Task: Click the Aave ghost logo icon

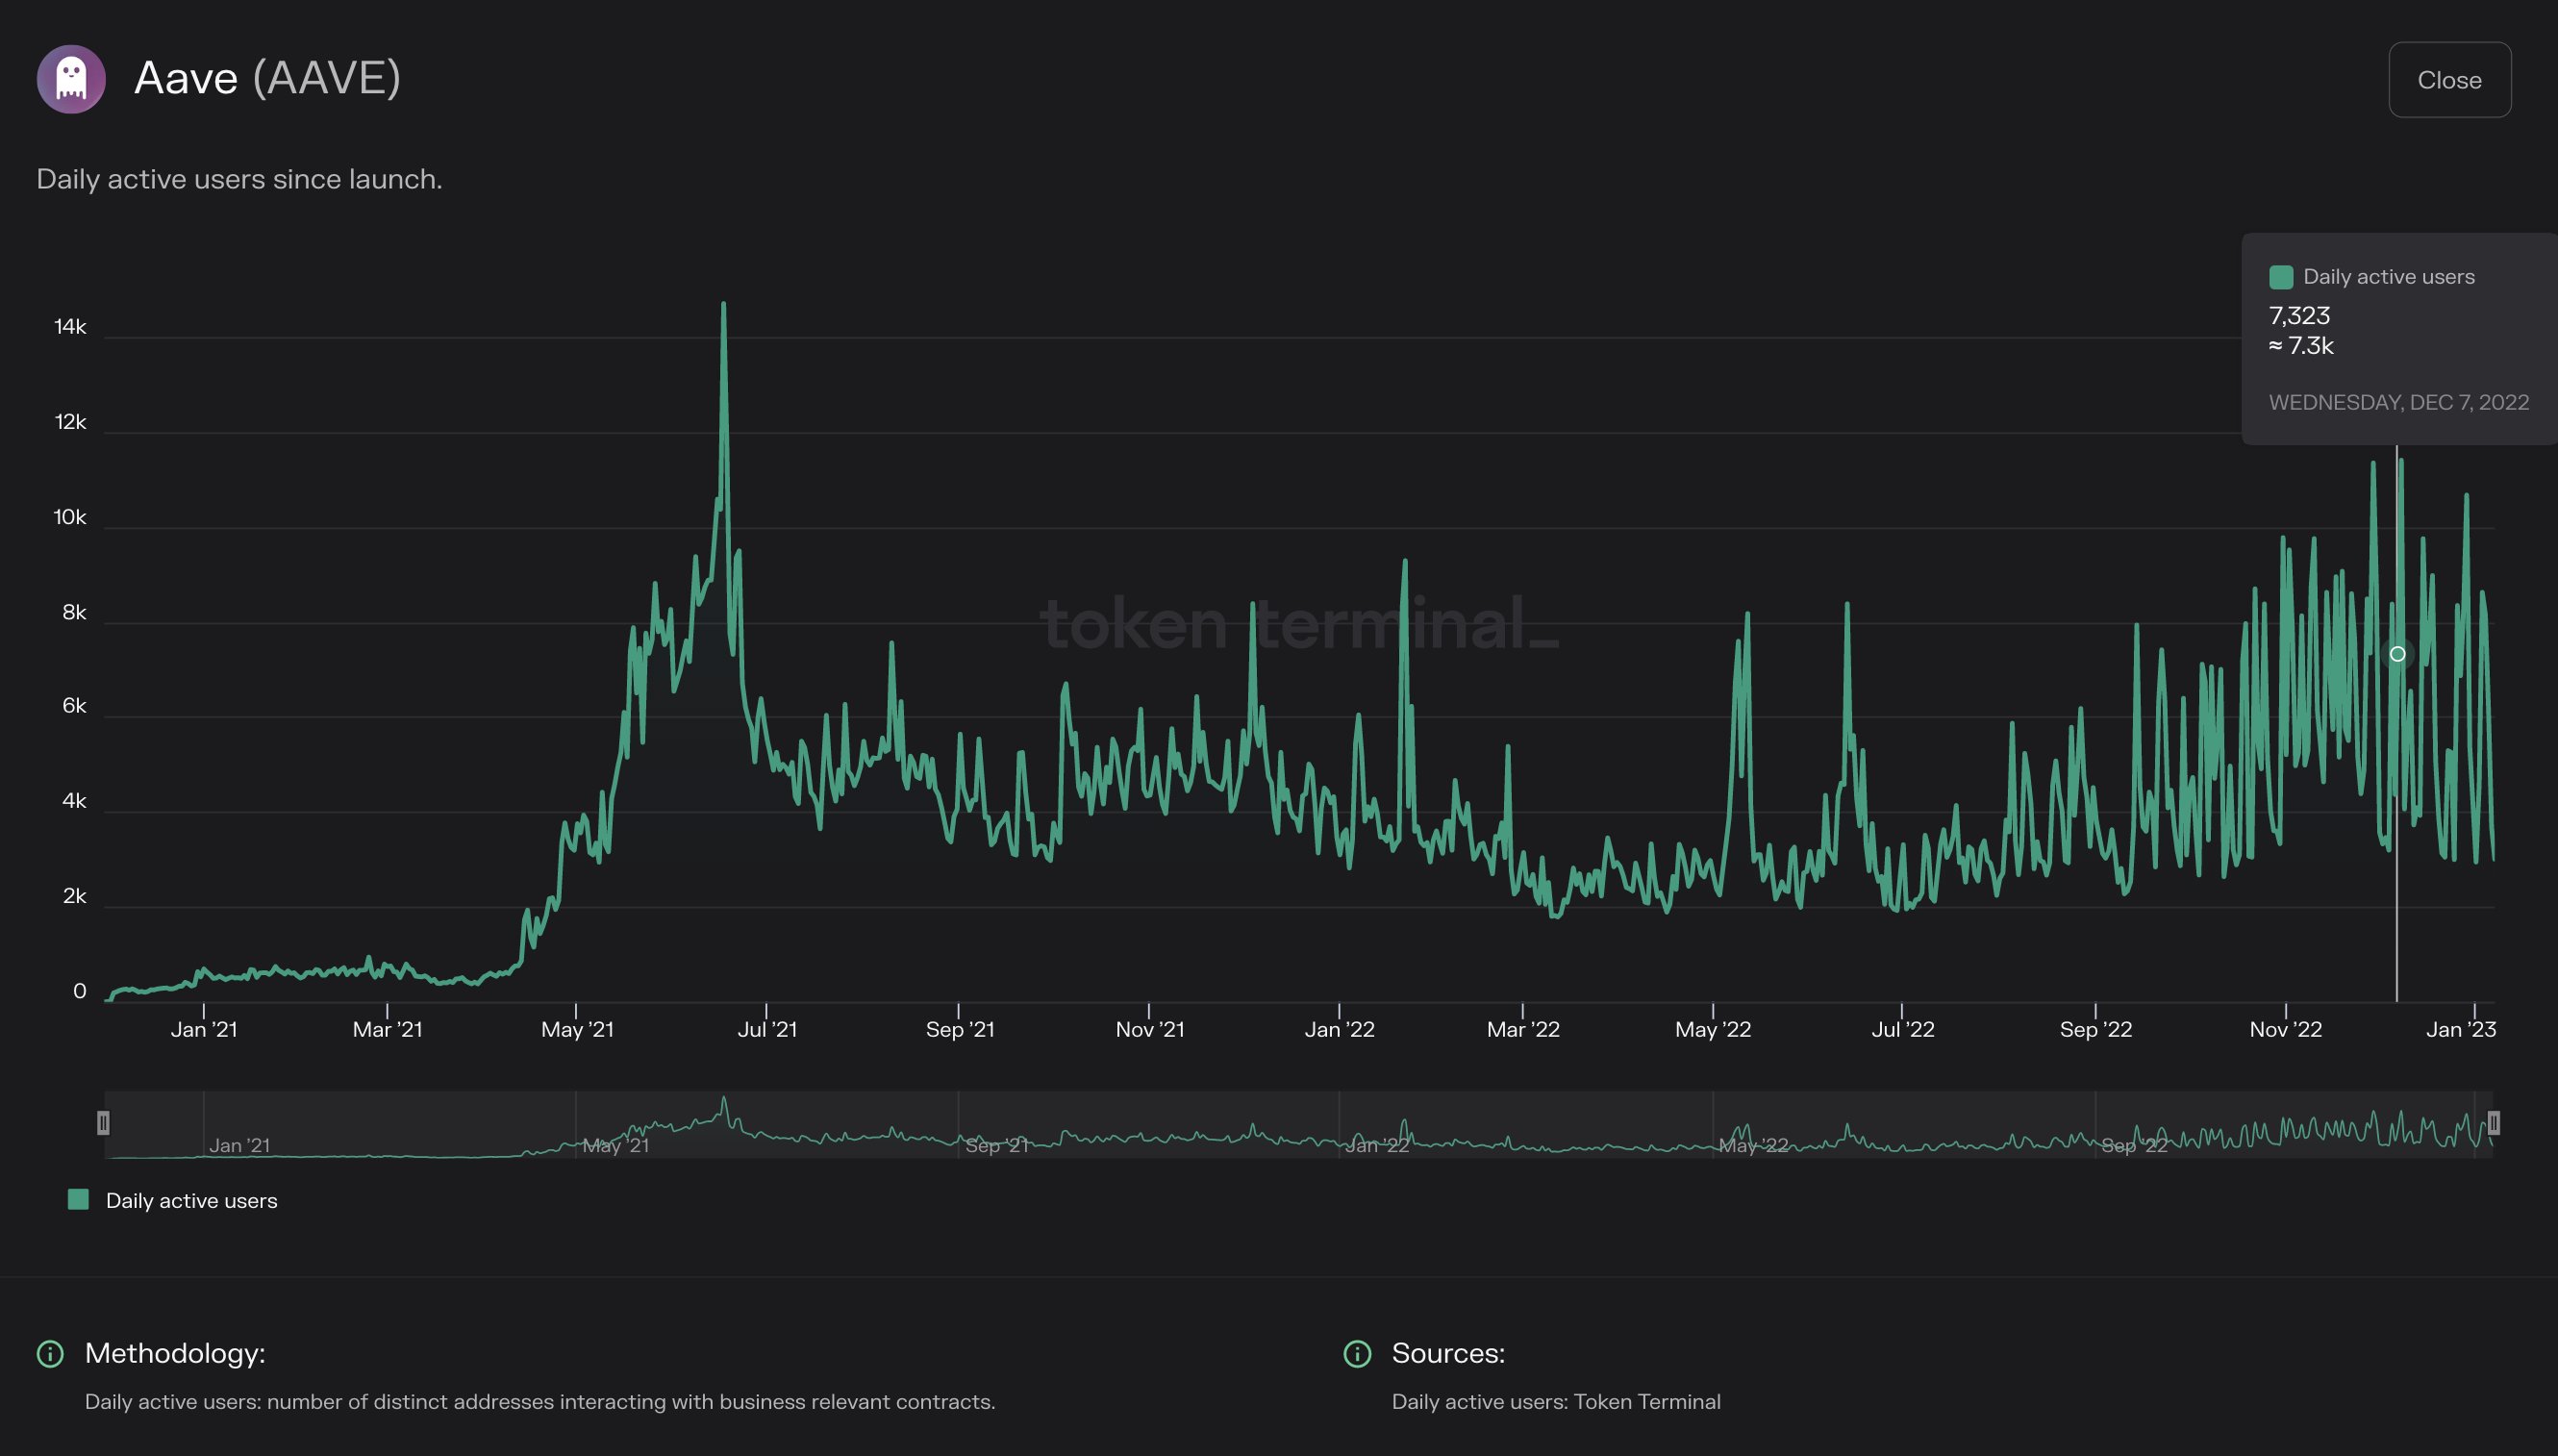Action: 71,78
